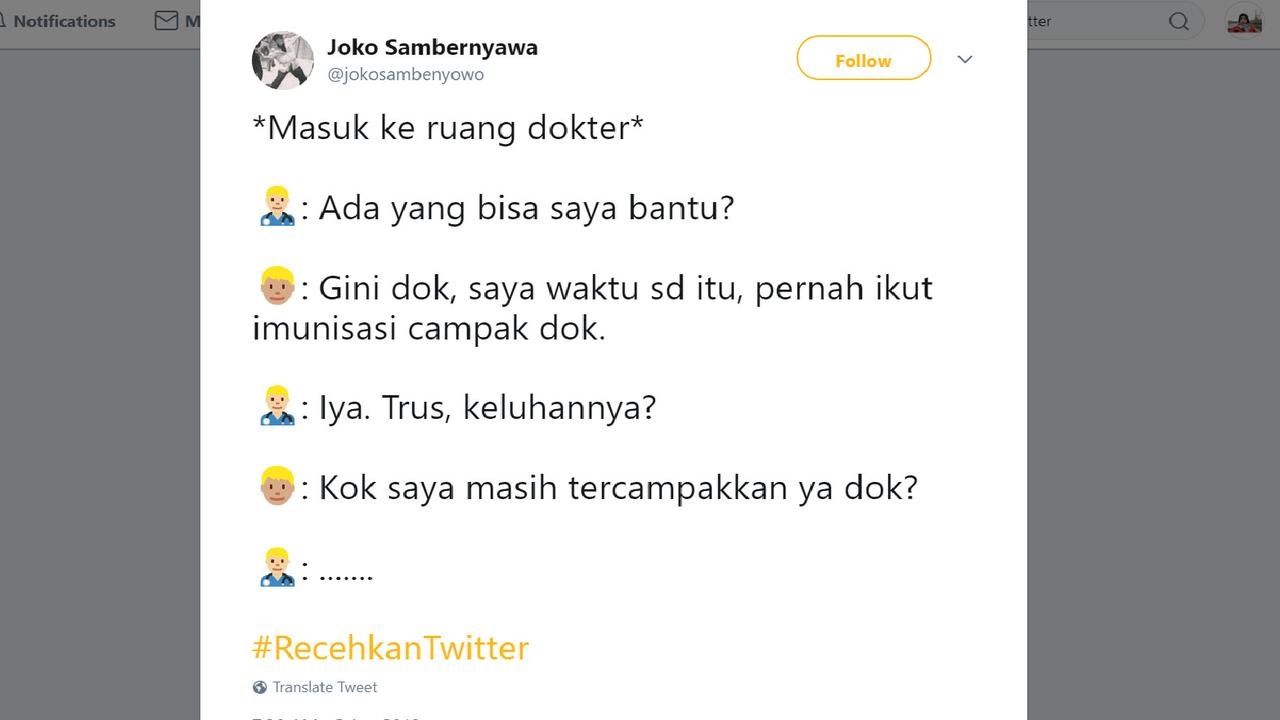Open the tweet options caret beside Follow
Viewport: 1280px width, 720px height.
964,59
